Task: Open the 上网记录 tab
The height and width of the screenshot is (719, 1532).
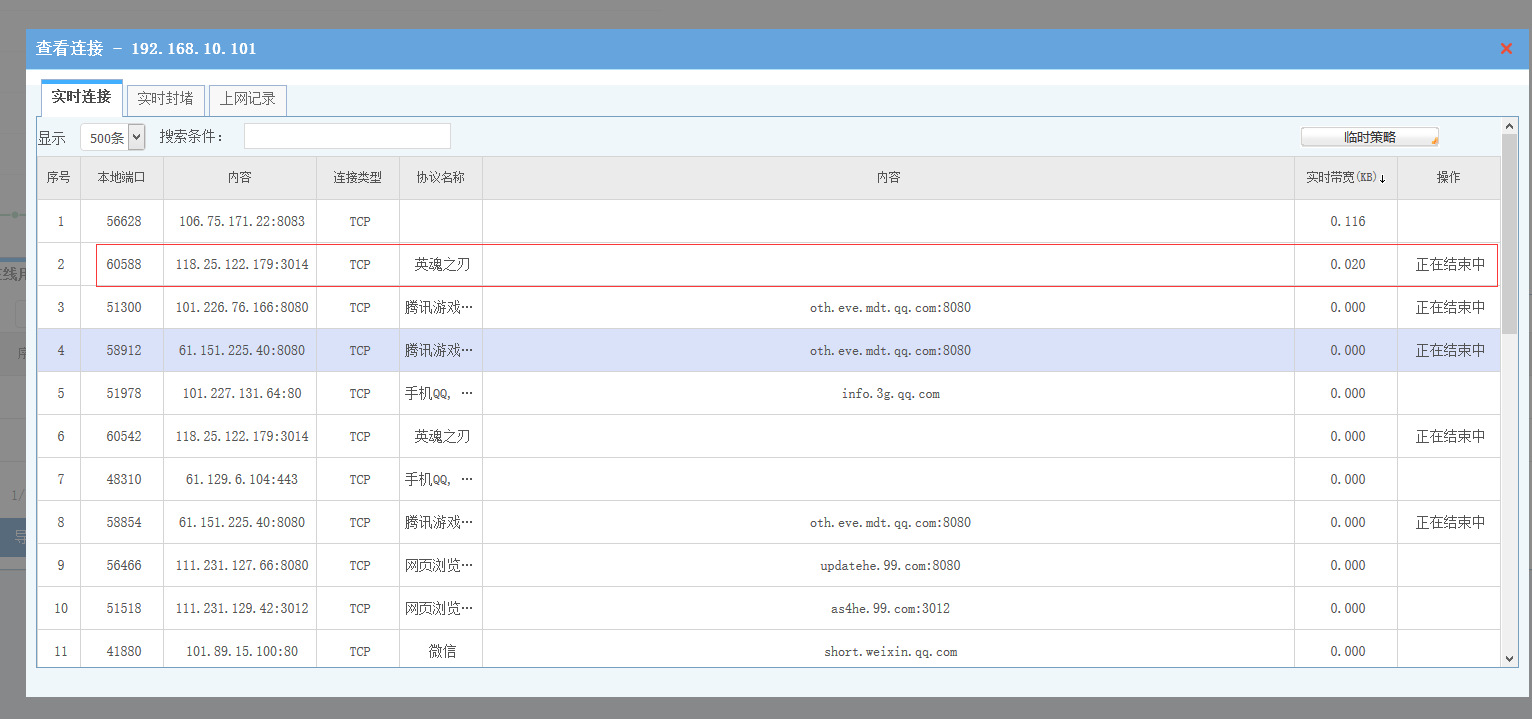Action: tap(247, 100)
